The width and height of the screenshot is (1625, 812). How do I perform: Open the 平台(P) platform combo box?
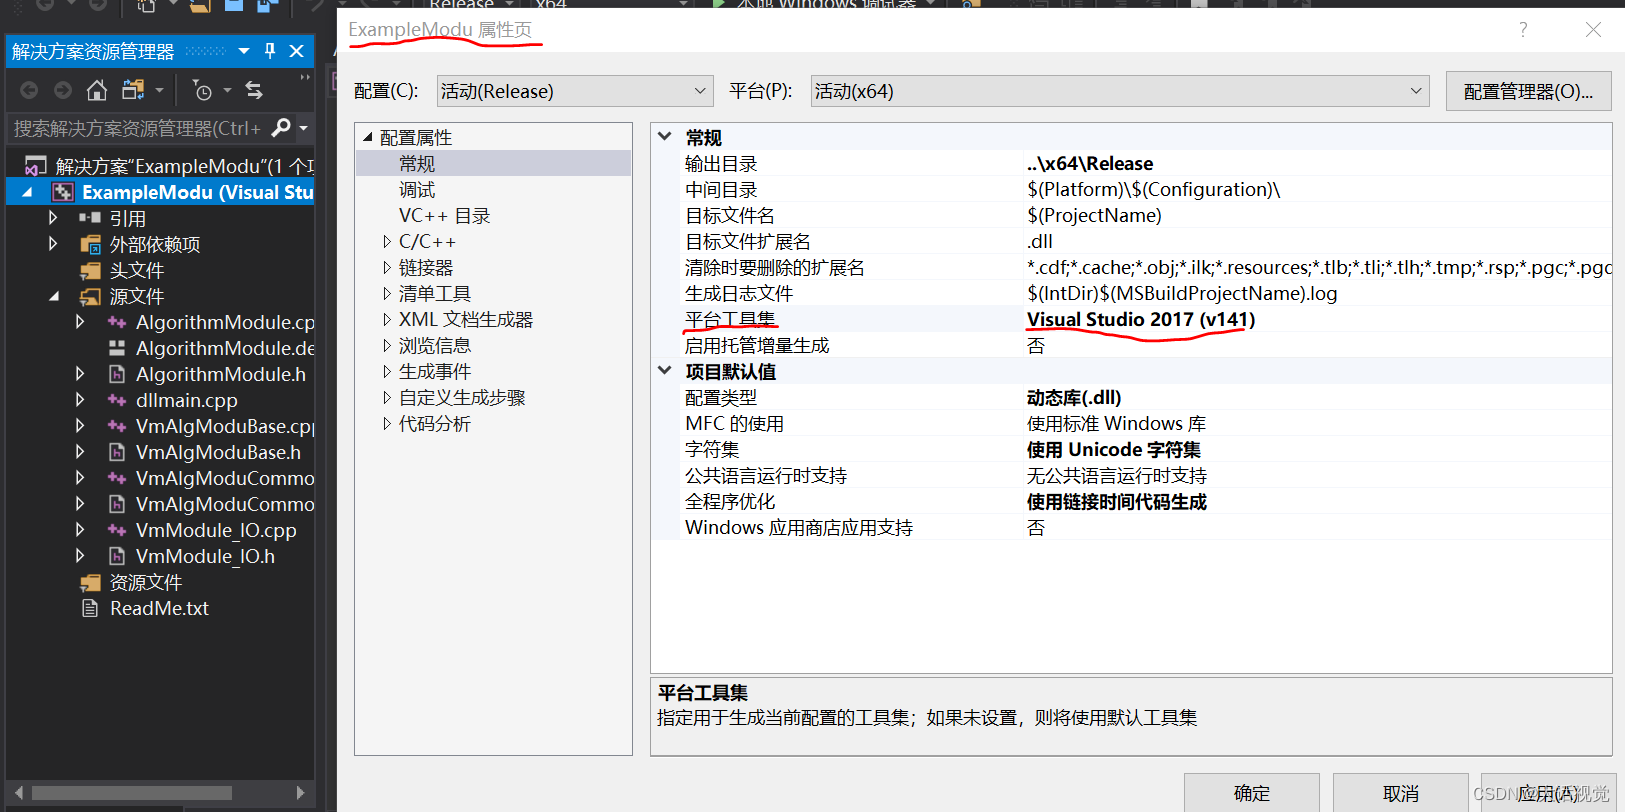pos(1120,91)
